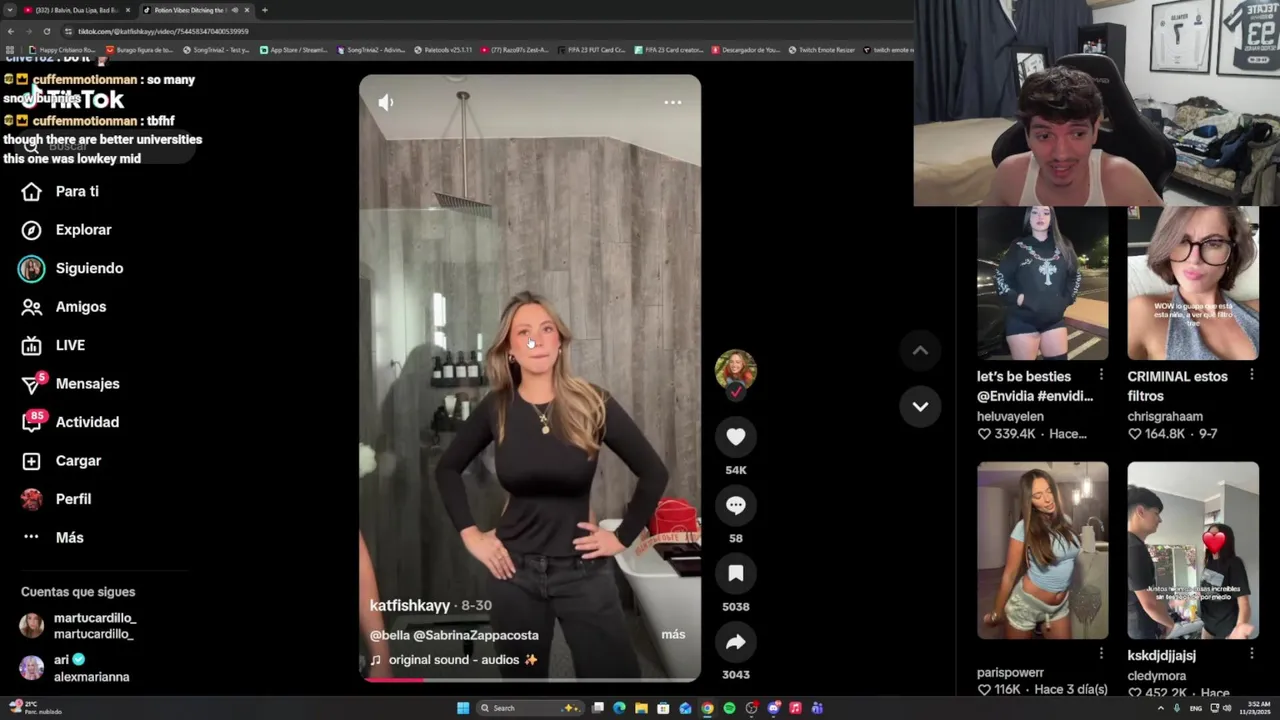Open original sound - audios link

pos(454,660)
